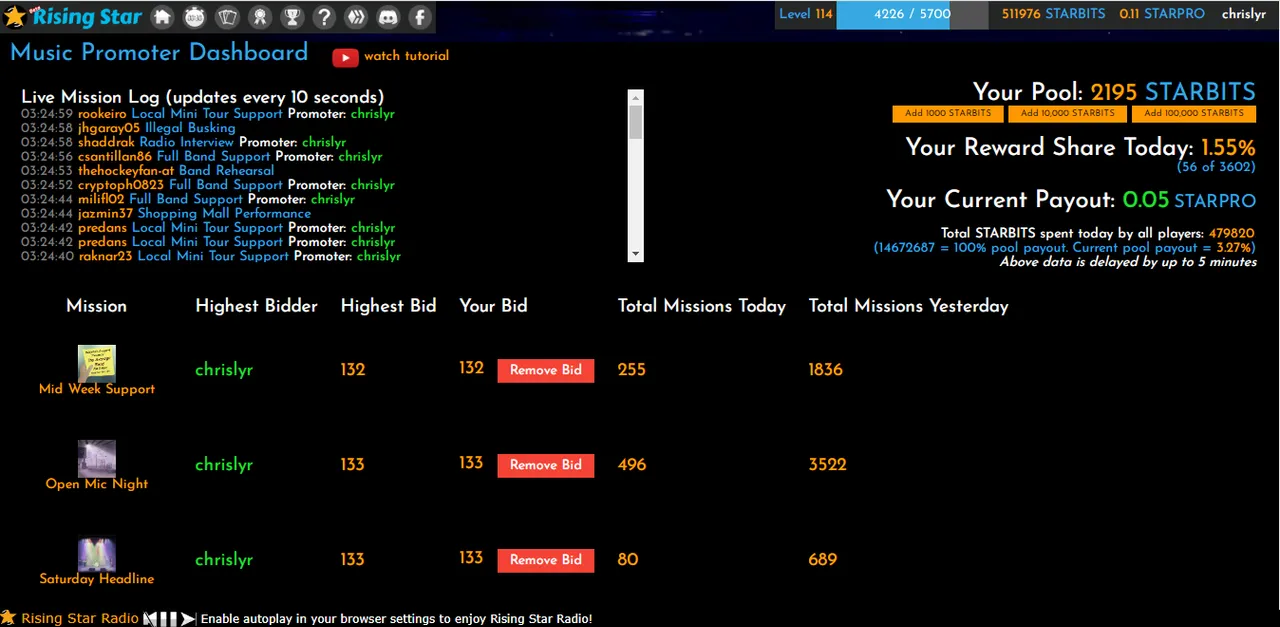Click the YouTube tutorial icon
This screenshot has width=1280, height=627.
pos(345,57)
